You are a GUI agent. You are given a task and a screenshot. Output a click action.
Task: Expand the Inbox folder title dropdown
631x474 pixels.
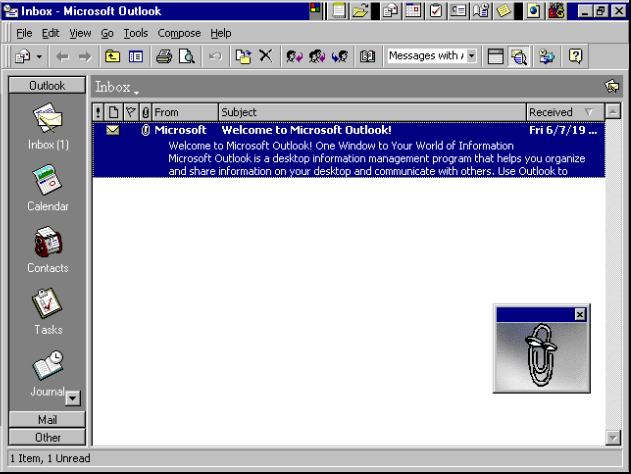tap(136, 93)
